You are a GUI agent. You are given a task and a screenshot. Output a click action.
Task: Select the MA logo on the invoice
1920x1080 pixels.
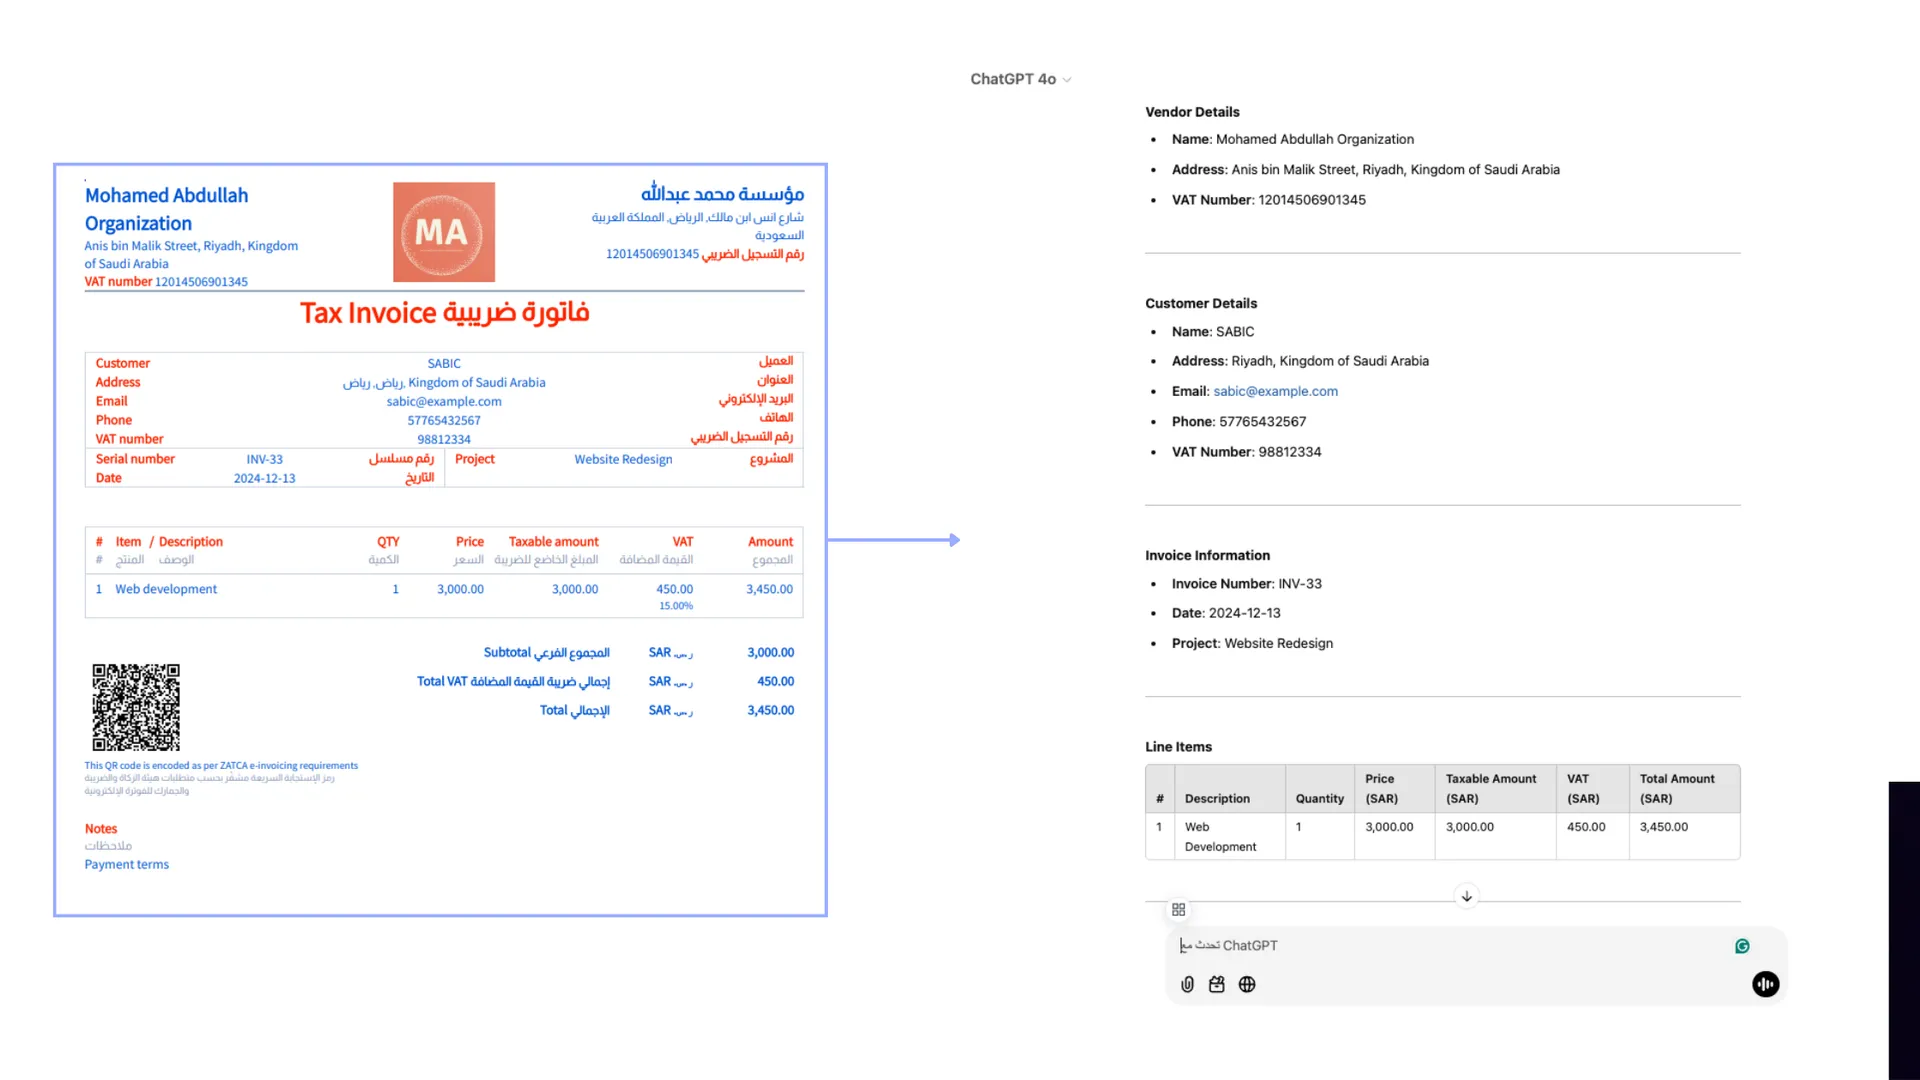tap(443, 231)
